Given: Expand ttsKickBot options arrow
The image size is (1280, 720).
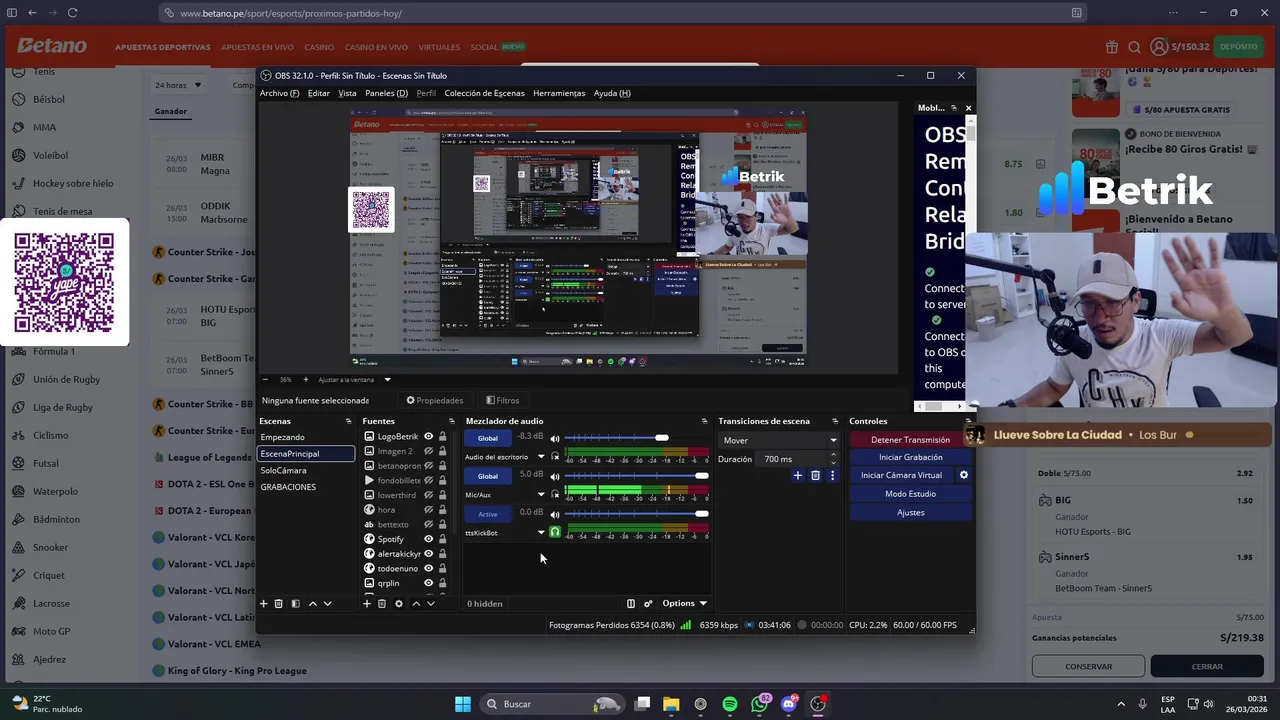Looking at the screenshot, I should click(x=541, y=532).
